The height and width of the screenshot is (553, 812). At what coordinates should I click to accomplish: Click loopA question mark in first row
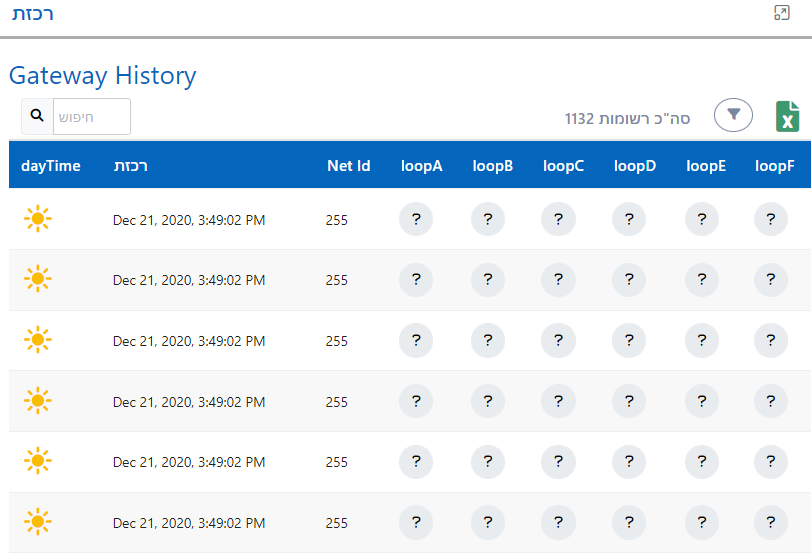pos(416,219)
